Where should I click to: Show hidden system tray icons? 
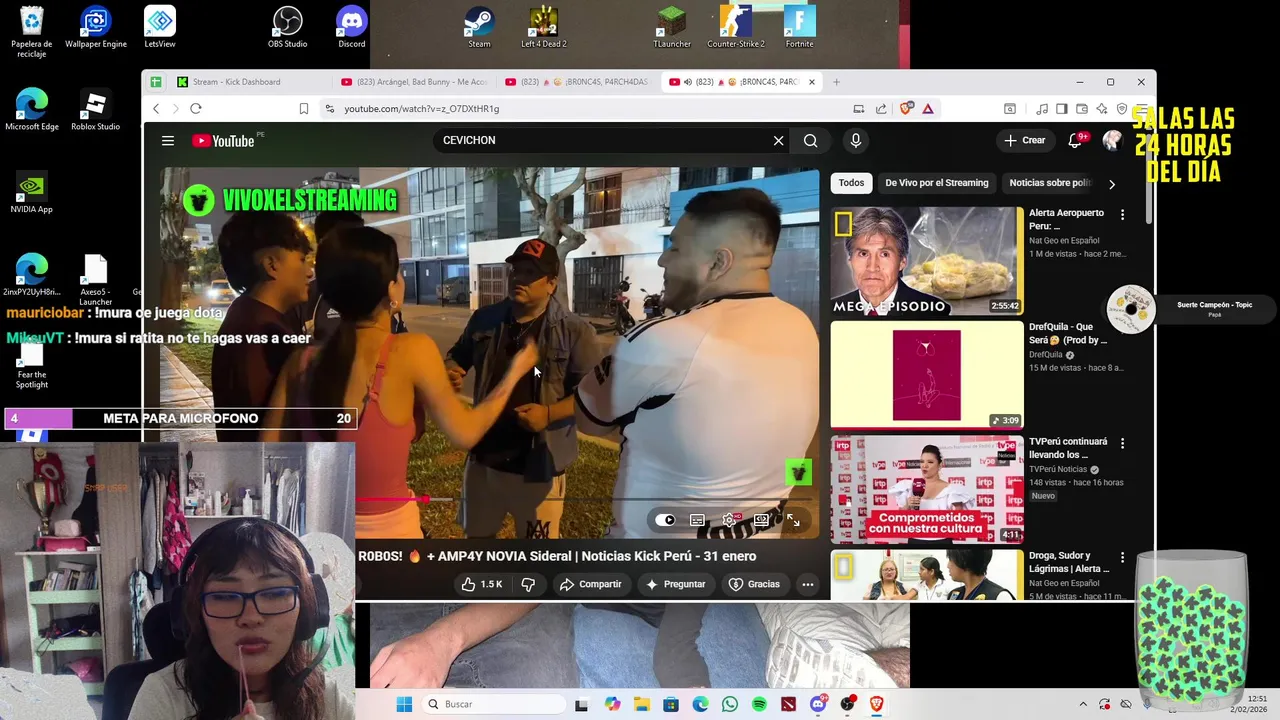pos(1082,704)
